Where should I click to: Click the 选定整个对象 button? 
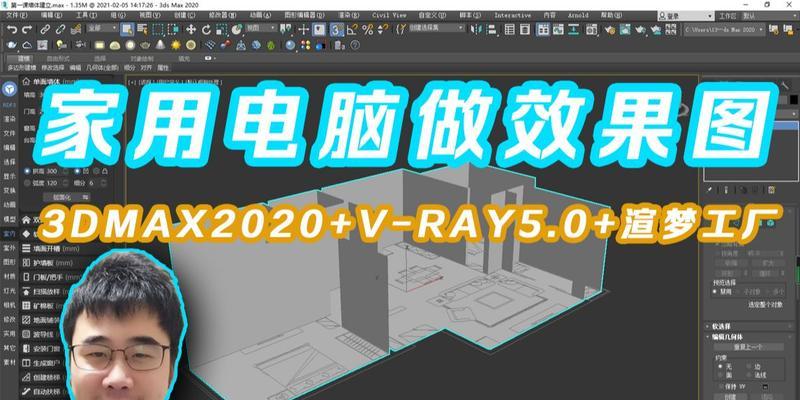point(765,305)
